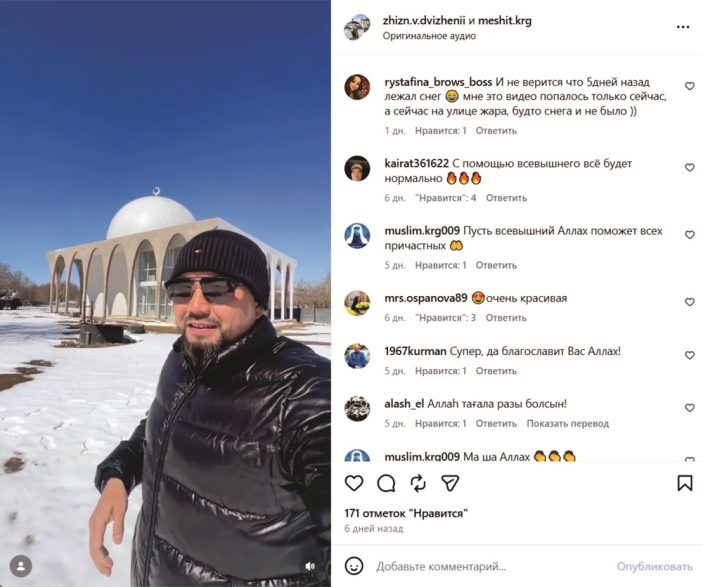Like kairat361622 comment heart
703x587 pixels.
690,167
